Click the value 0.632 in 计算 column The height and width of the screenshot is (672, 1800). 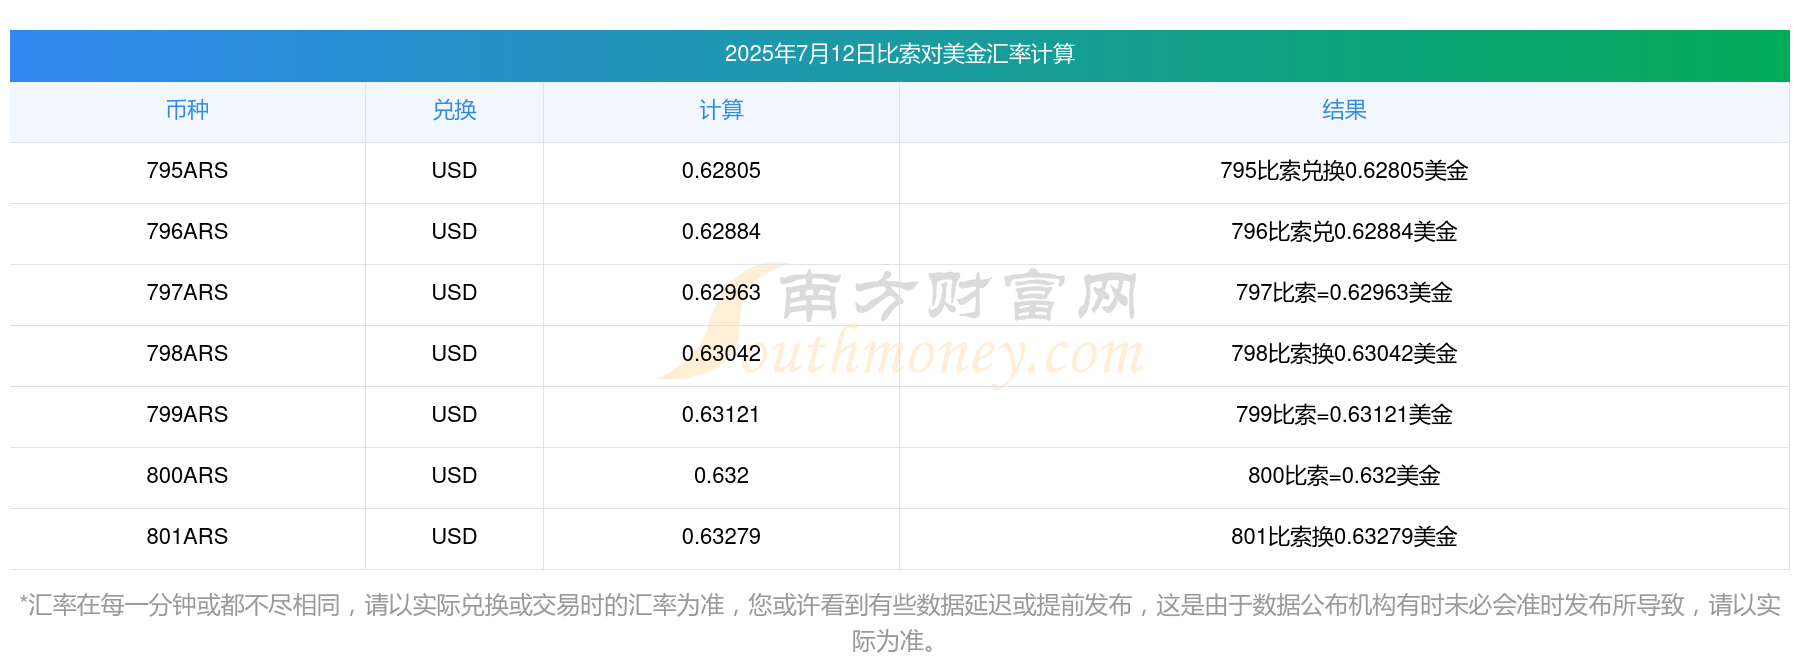tap(721, 476)
